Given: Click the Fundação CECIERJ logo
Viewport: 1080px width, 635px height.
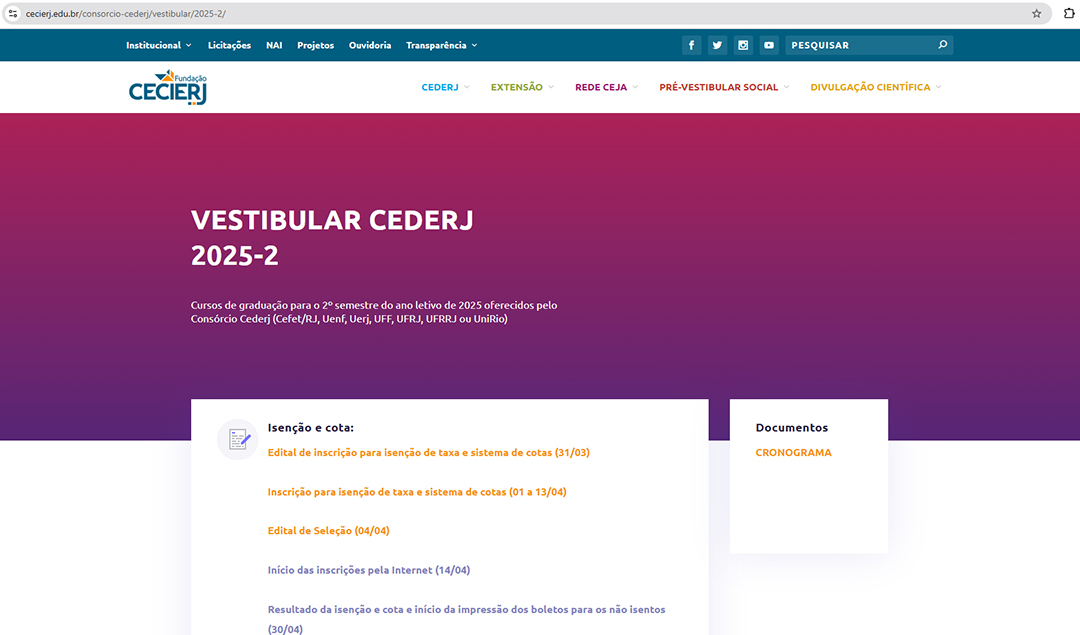Looking at the screenshot, I should click(168, 87).
